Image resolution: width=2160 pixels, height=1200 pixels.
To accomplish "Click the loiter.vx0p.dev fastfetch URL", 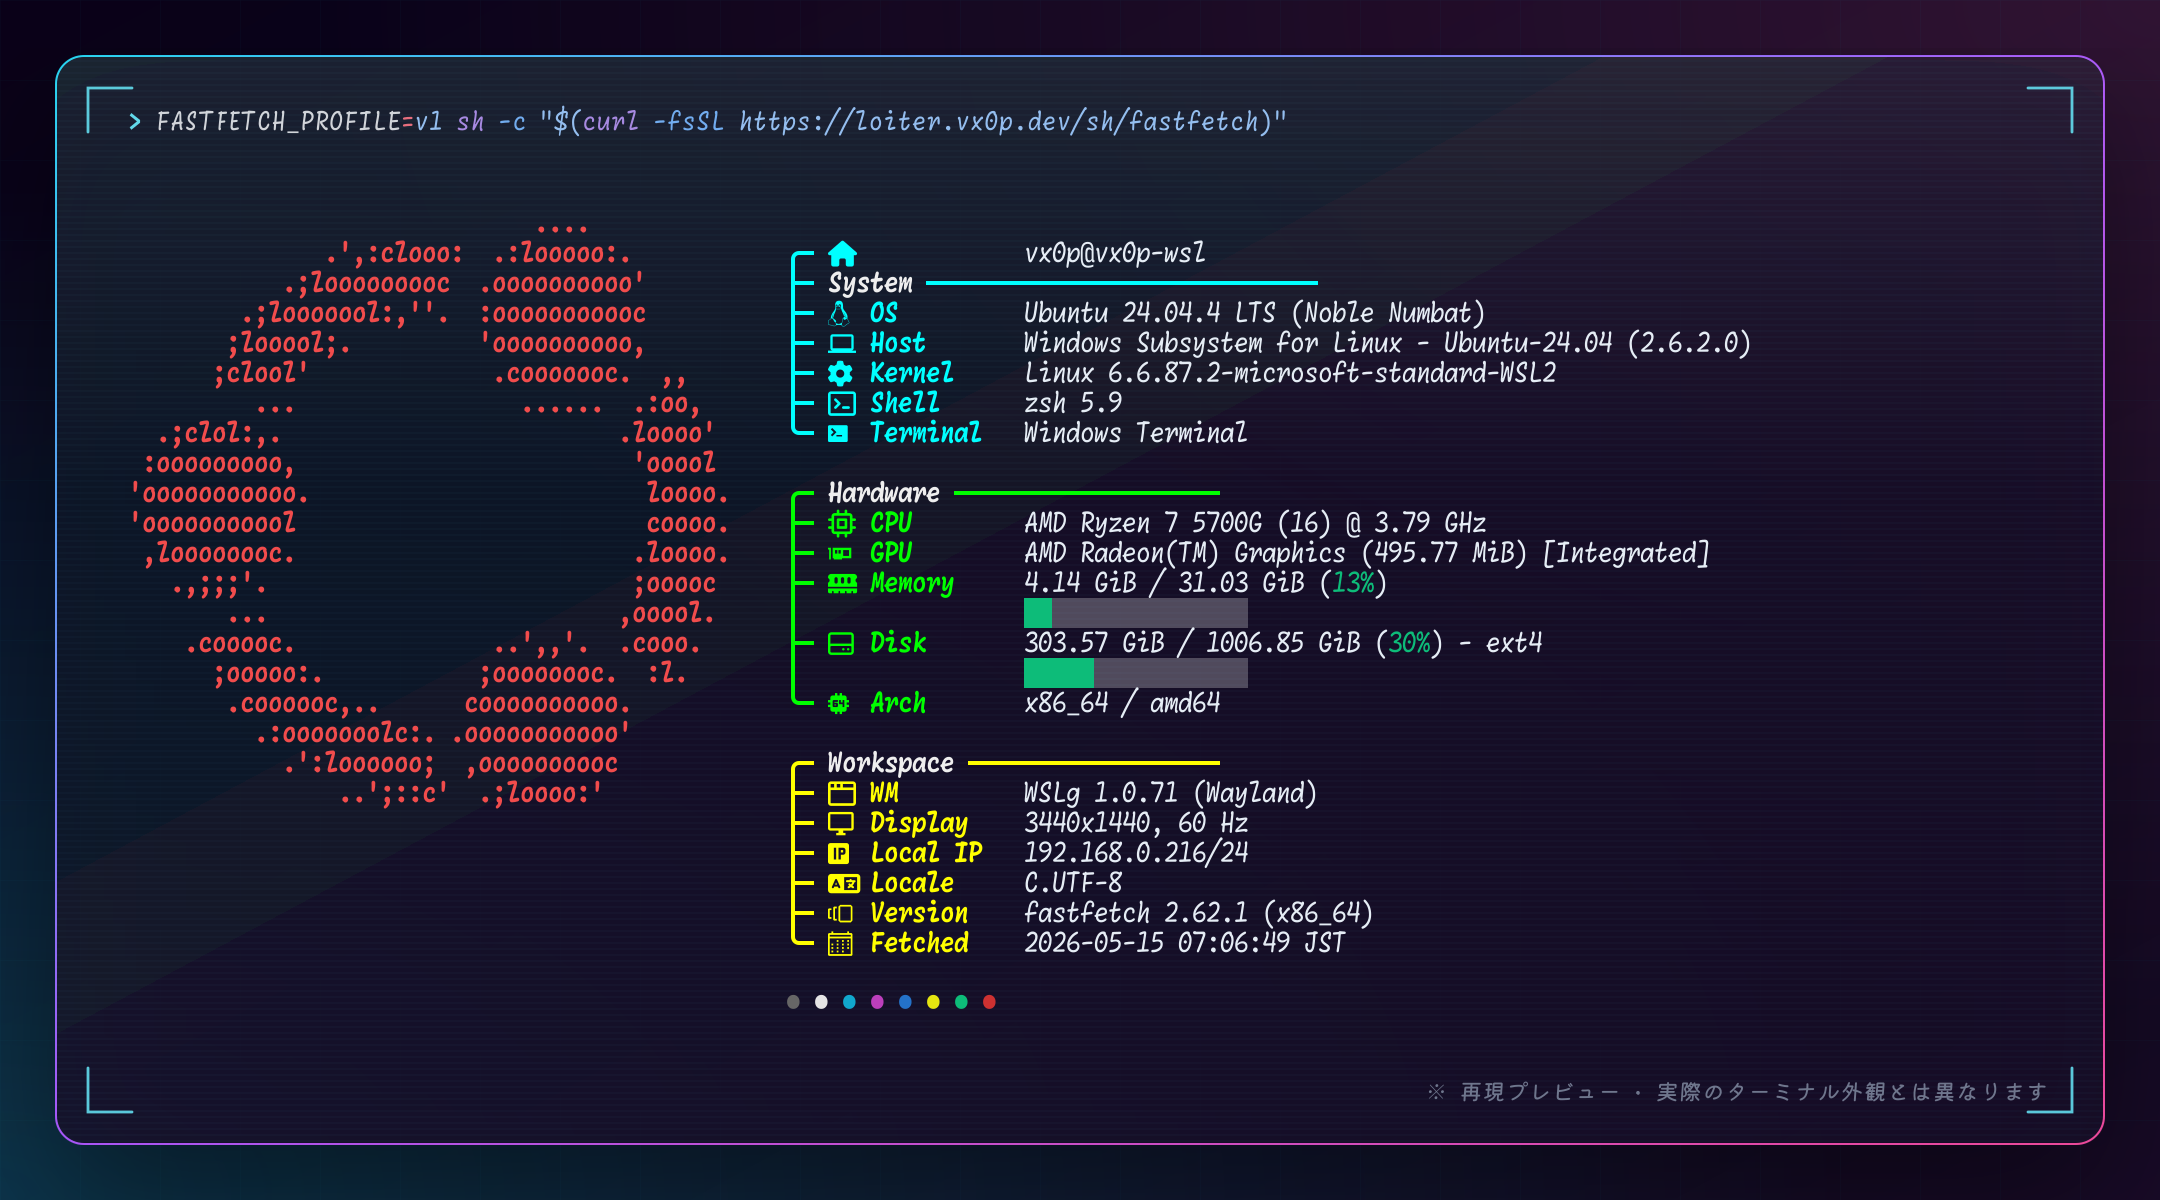I will tap(998, 121).
